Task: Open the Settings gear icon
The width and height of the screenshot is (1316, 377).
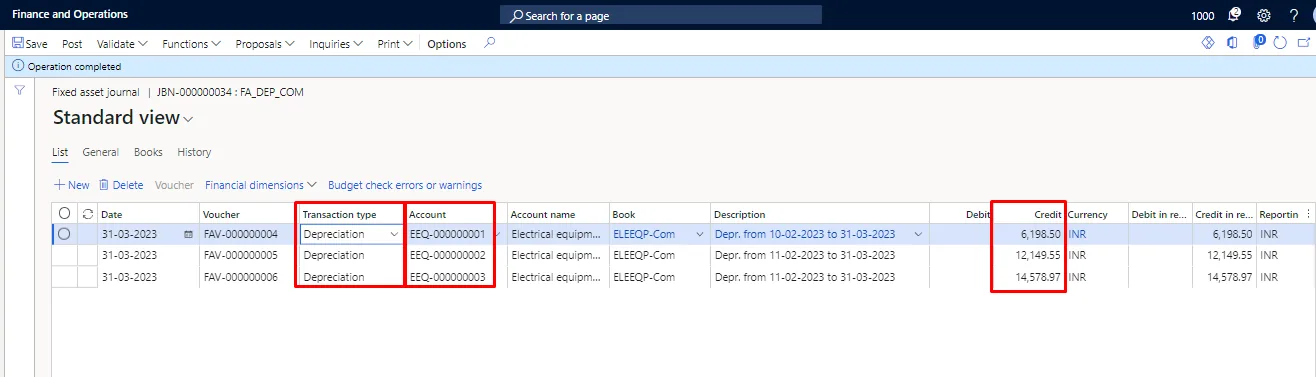Action: (1264, 15)
